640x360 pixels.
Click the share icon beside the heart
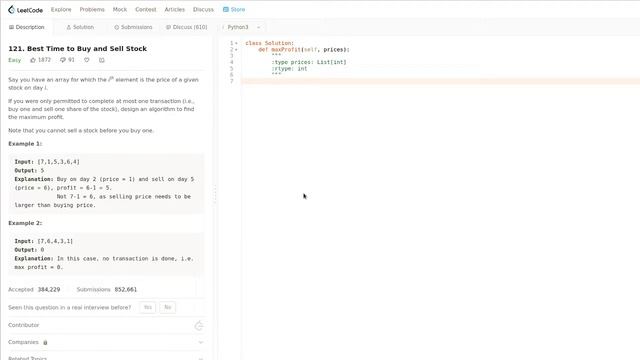click(102, 60)
